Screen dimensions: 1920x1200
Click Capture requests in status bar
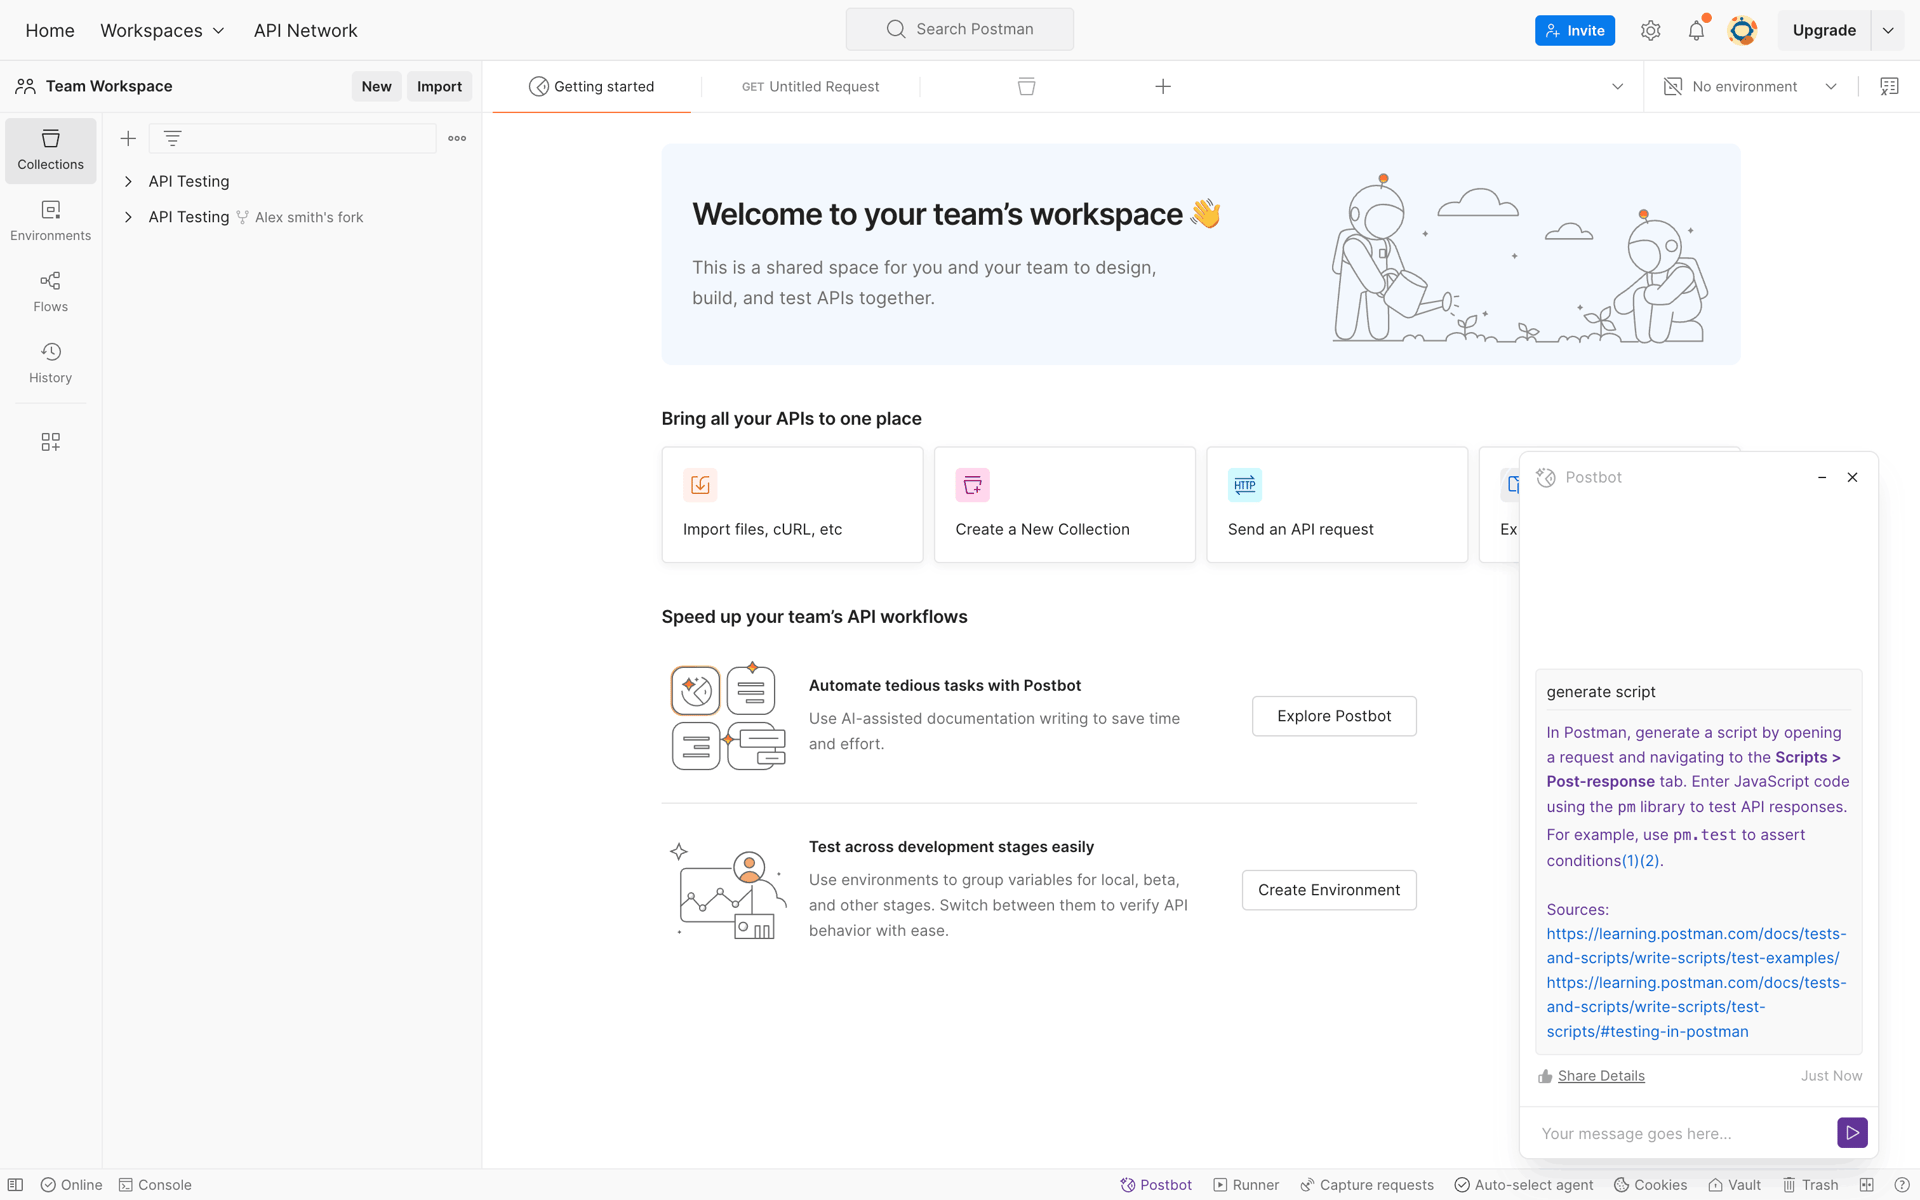coord(1366,1184)
